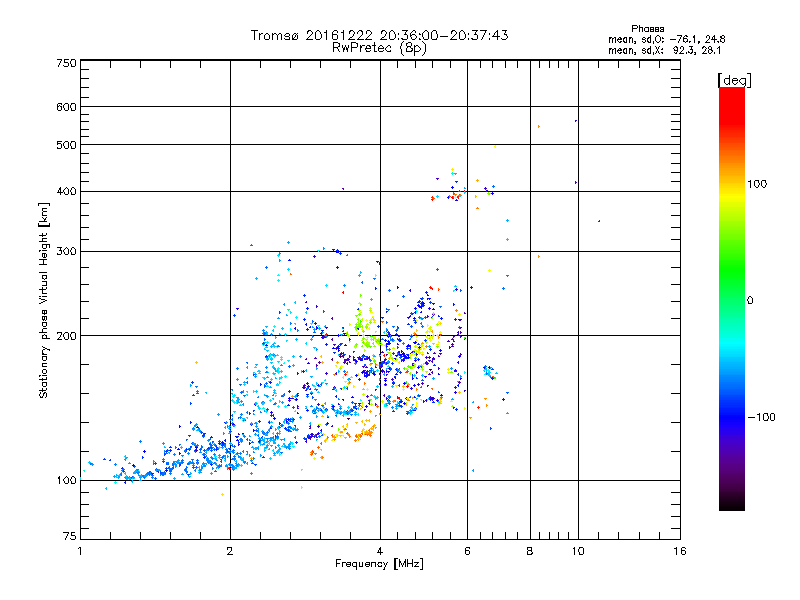The width and height of the screenshot is (800, 600).
Task: Click the 'Phases' statistics heading
Action: (647, 29)
